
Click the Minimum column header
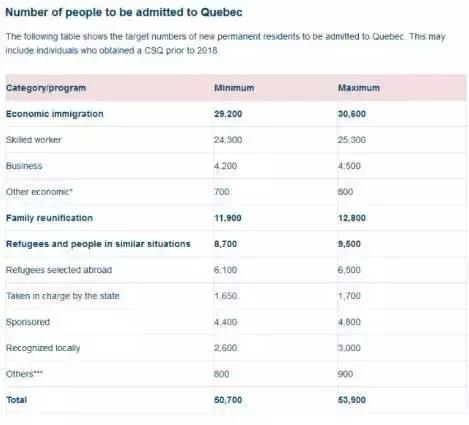click(x=234, y=88)
